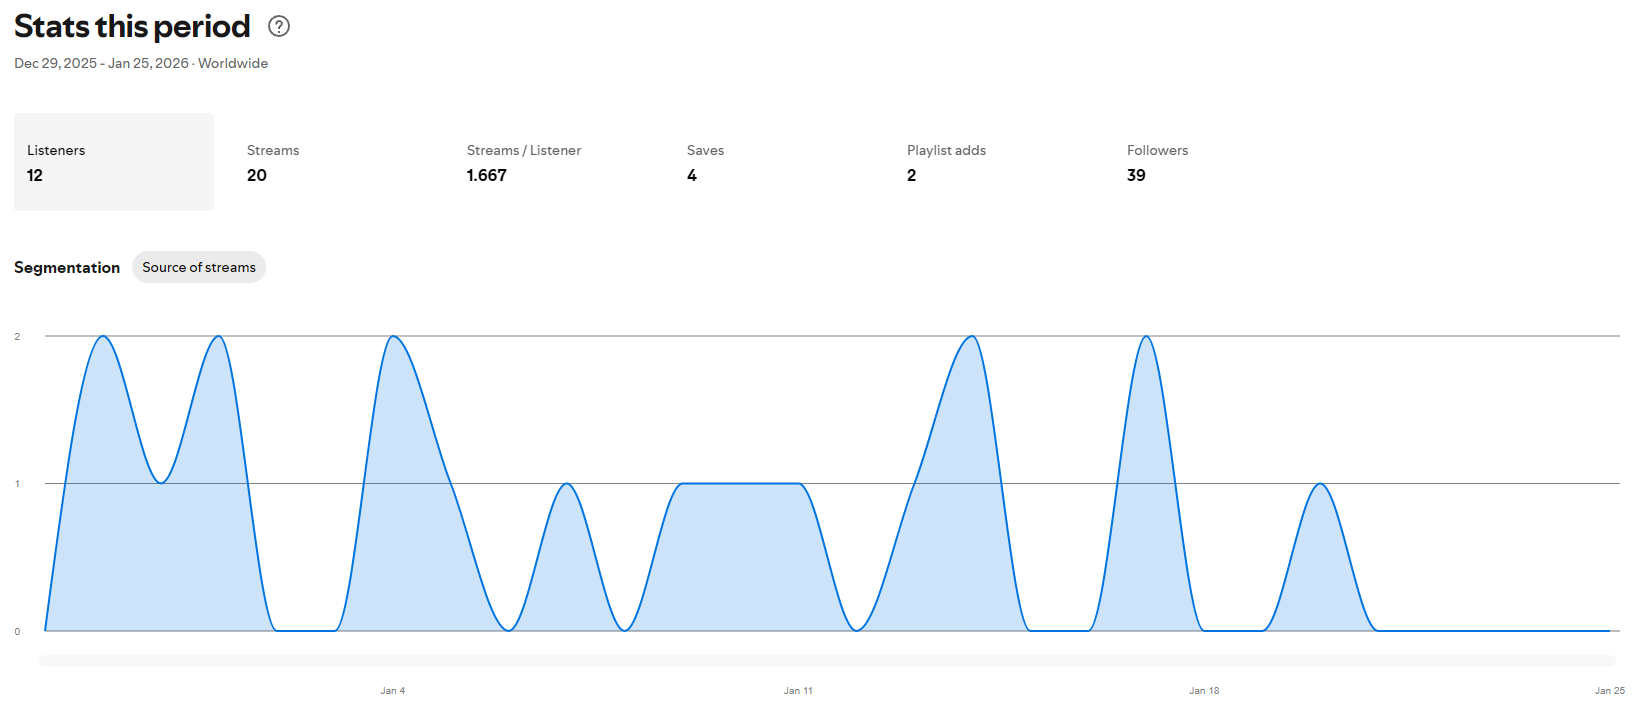1637x705 pixels.
Task: Click the Streams / Listener value 1.667
Action: pyautogui.click(x=487, y=175)
